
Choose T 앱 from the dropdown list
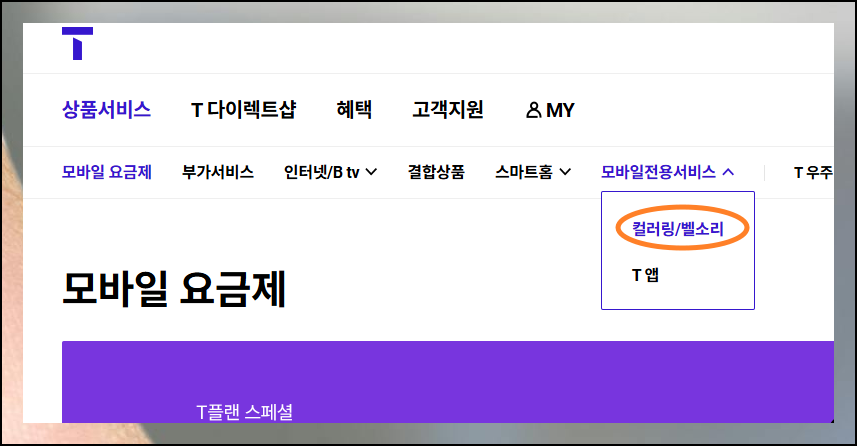pyautogui.click(x=645, y=275)
